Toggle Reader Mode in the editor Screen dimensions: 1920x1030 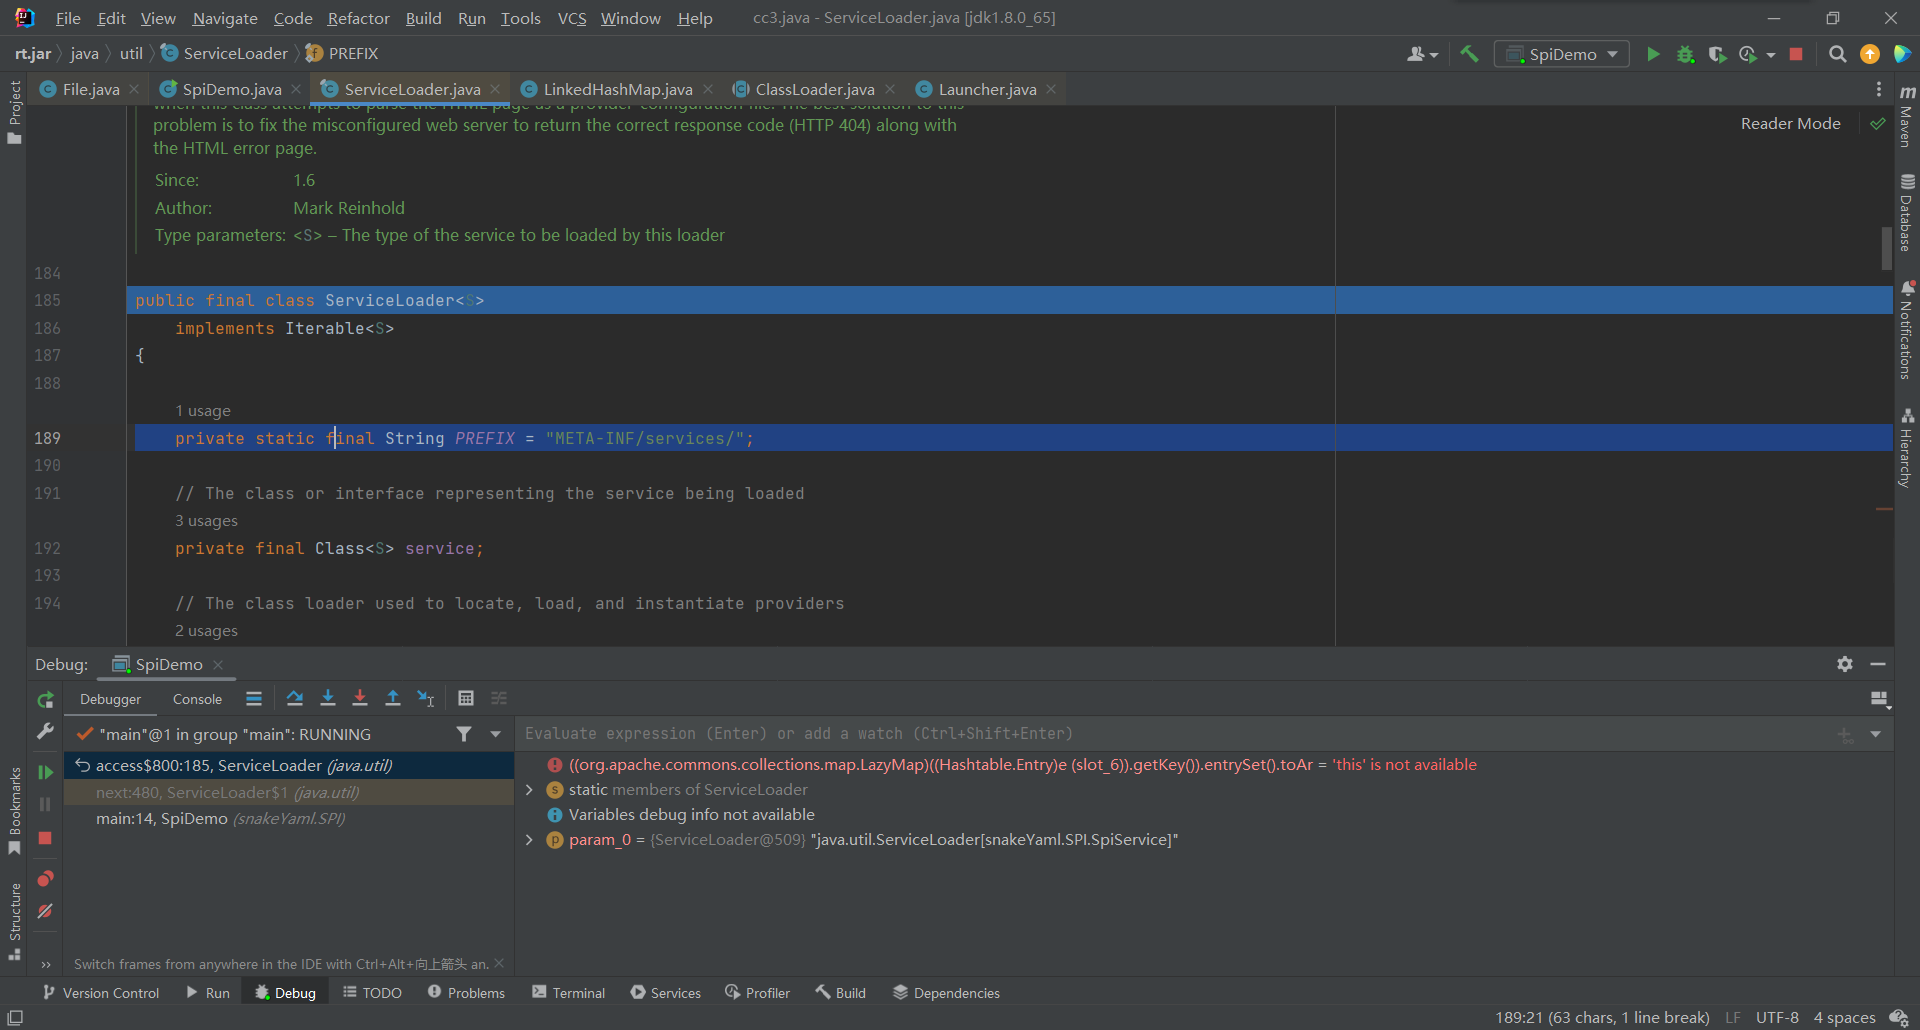click(1790, 124)
